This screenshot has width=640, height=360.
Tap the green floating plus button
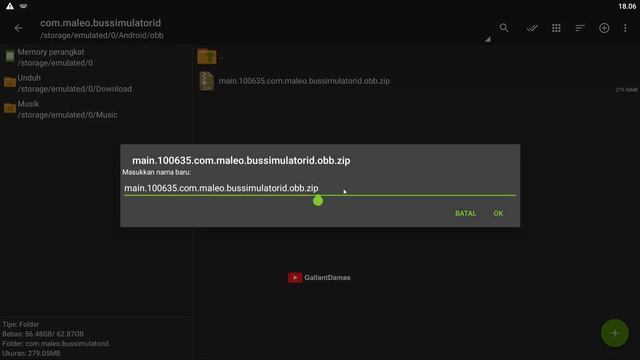tap(615, 333)
